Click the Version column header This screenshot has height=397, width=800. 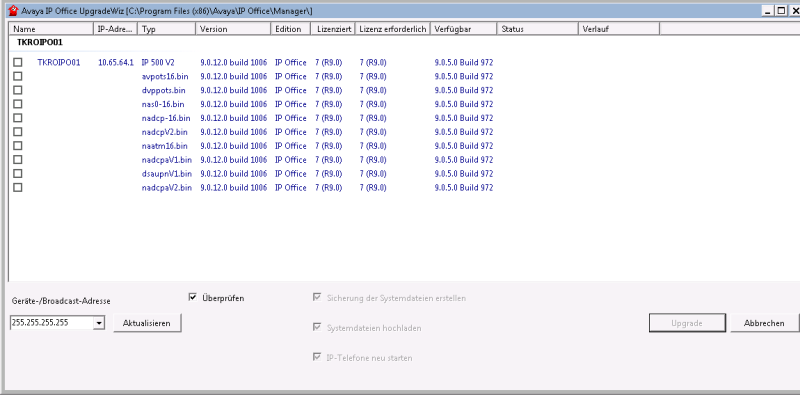tap(233, 29)
